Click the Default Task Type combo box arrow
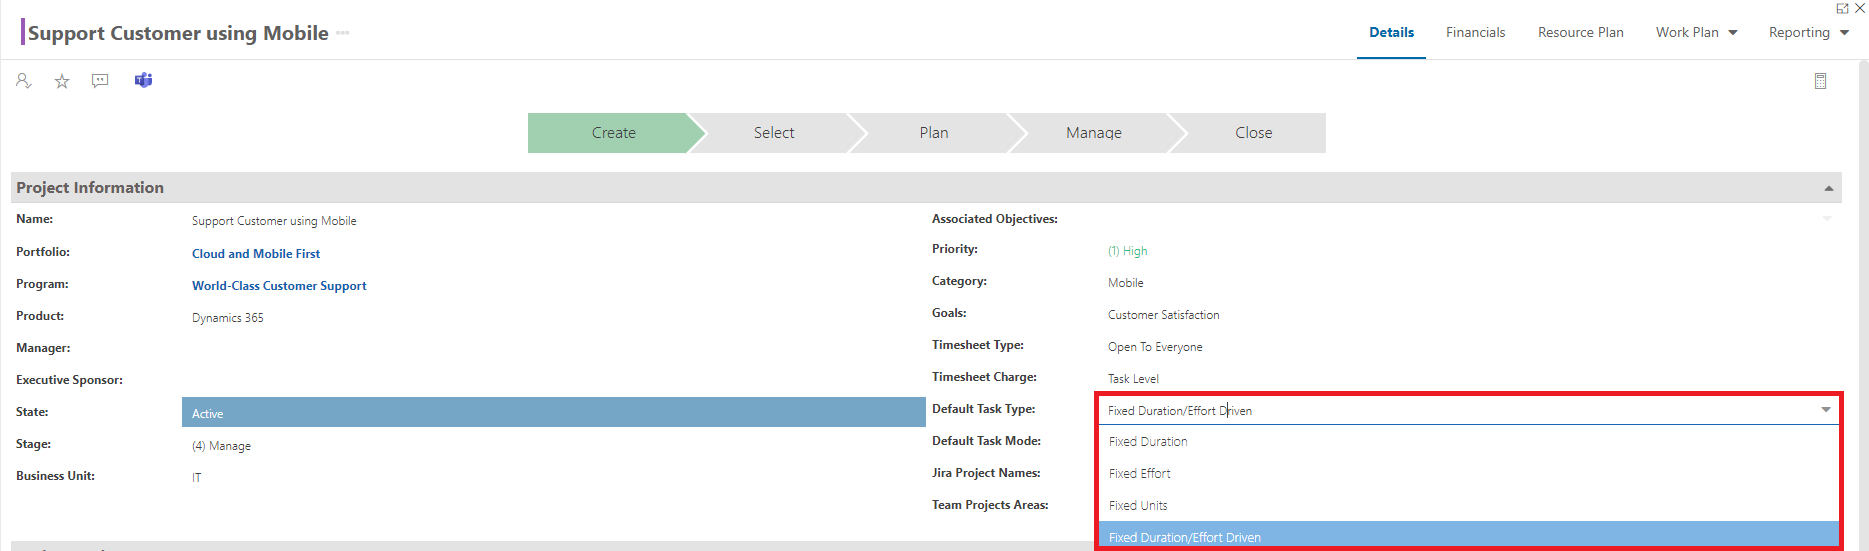Screen dimensions: 1869x551 click(x=1825, y=410)
